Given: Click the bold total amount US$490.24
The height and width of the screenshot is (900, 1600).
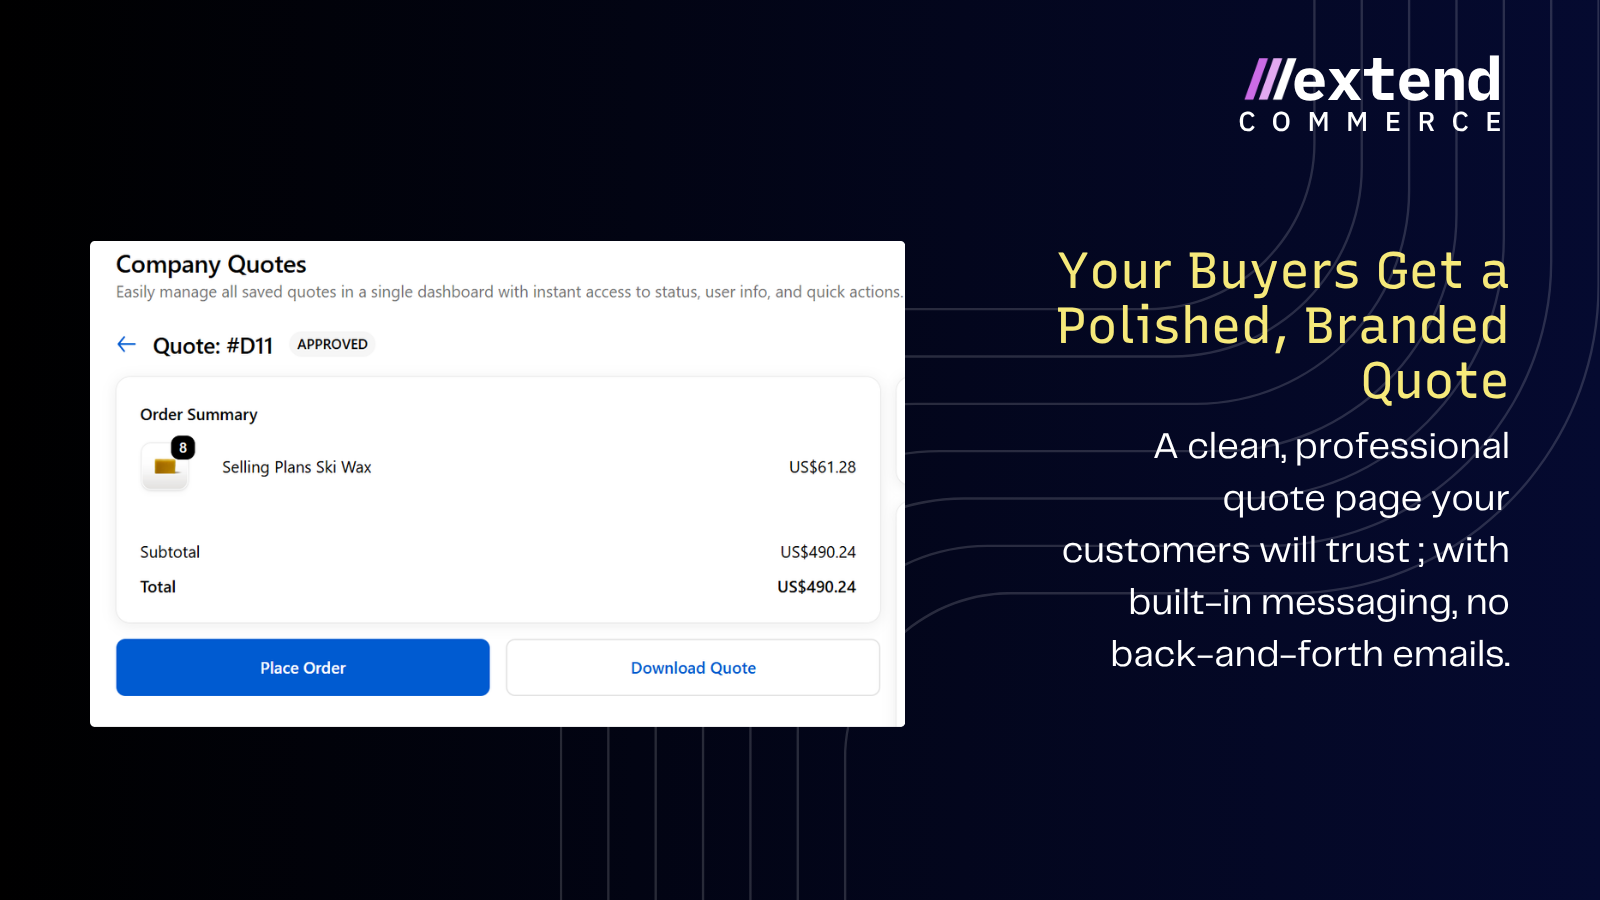Looking at the screenshot, I should pyautogui.click(x=817, y=587).
